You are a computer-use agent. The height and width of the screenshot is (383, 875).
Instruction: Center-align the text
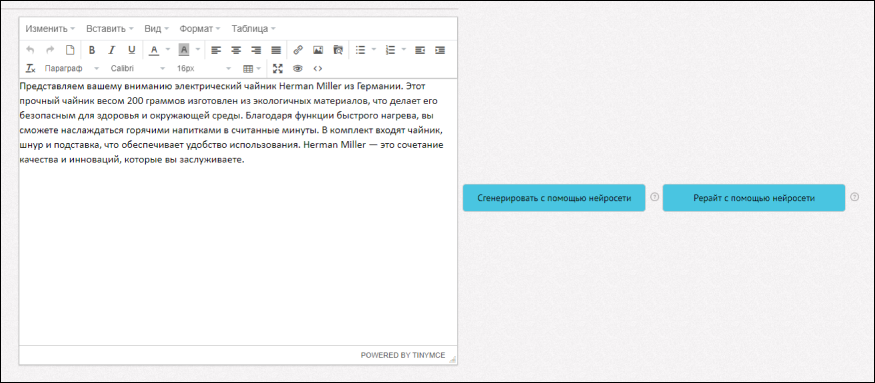pyautogui.click(x=236, y=50)
